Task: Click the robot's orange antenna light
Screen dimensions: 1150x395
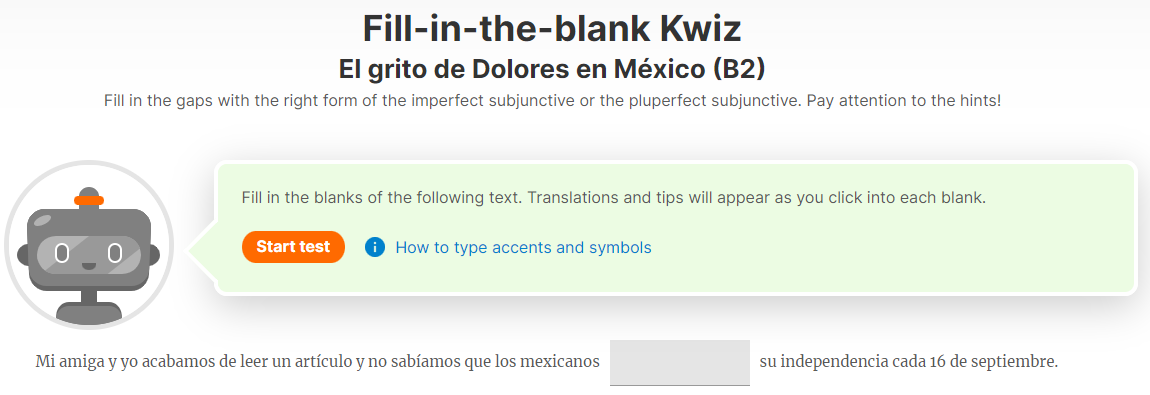Action: [x=89, y=200]
